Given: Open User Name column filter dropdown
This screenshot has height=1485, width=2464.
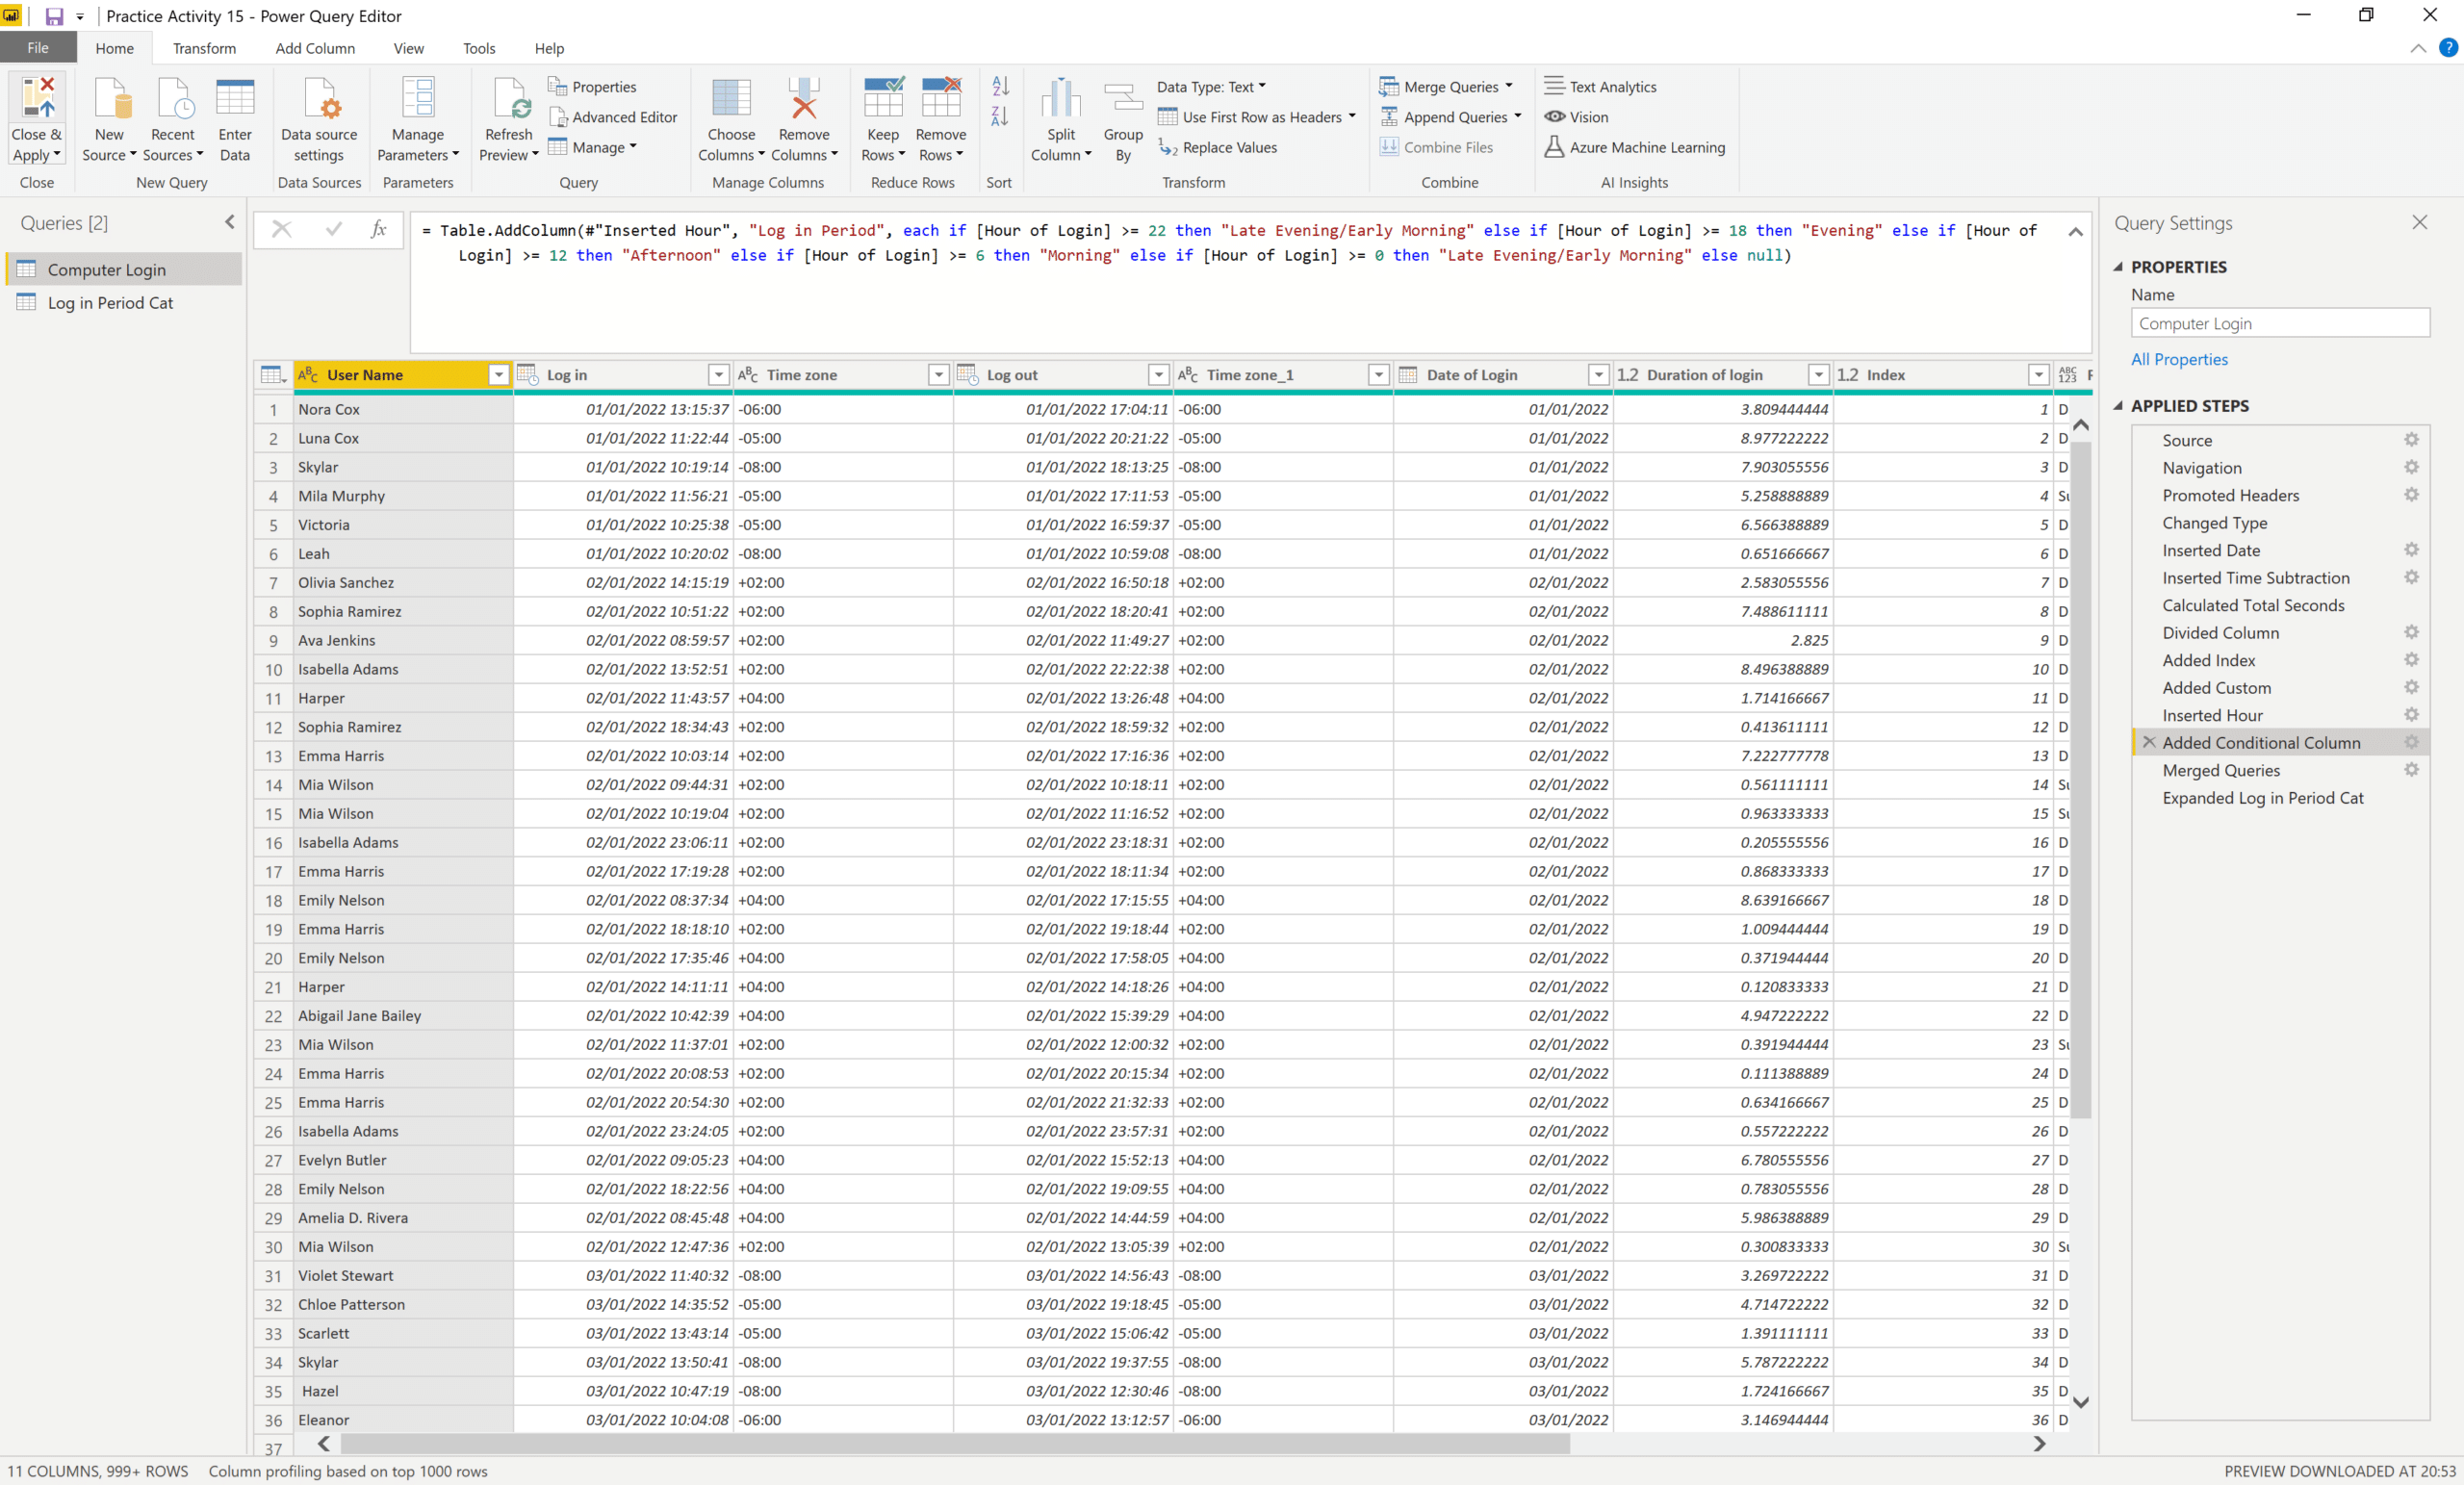Looking at the screenshot, I should coord(498,375).
